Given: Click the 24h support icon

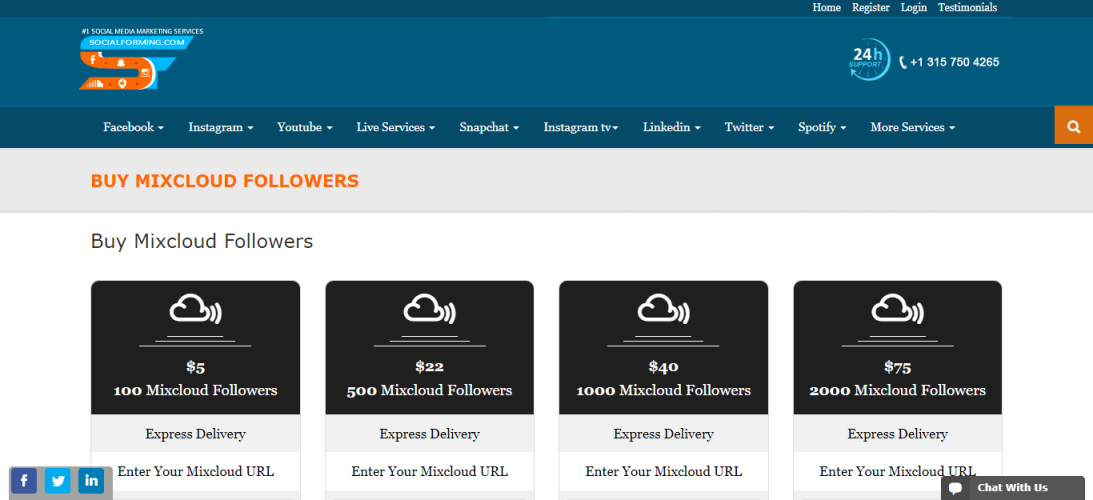Looking at the screenshot, I should click(x=869, y=59).
